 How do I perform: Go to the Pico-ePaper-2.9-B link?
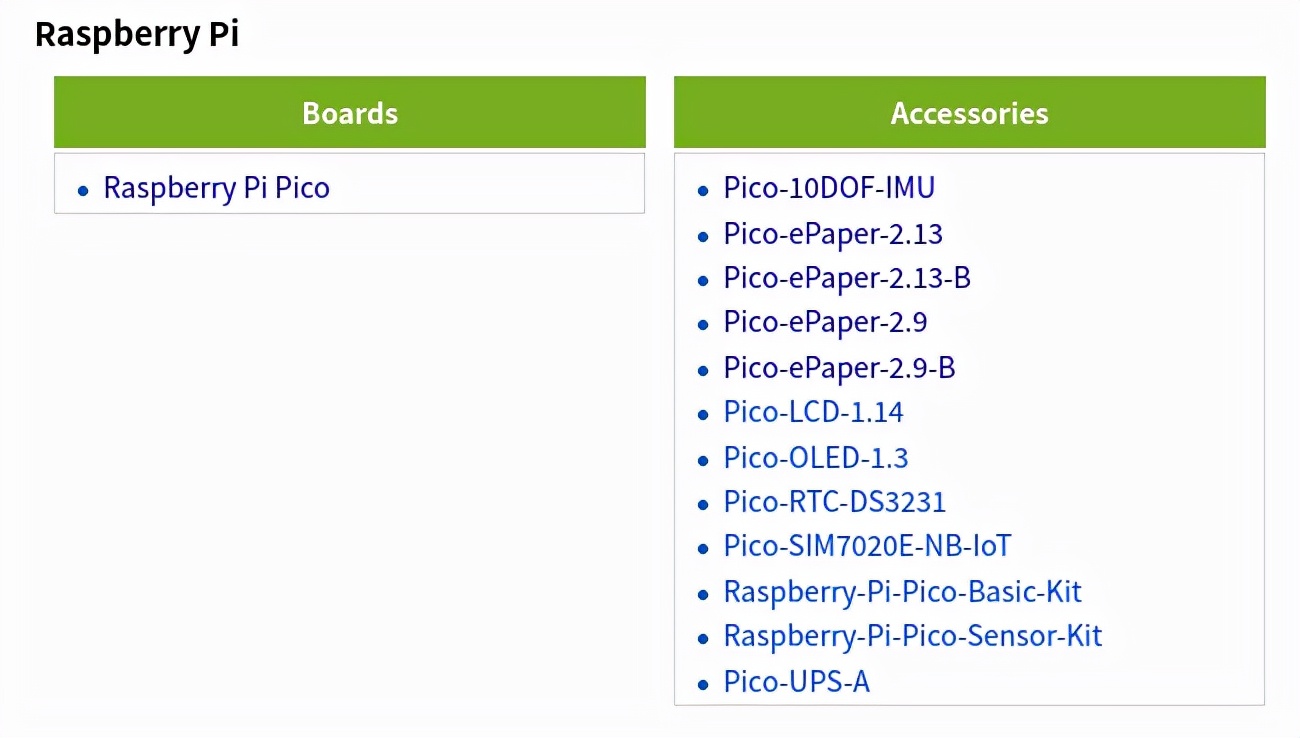pyautogui.click(x=839, y=368)
